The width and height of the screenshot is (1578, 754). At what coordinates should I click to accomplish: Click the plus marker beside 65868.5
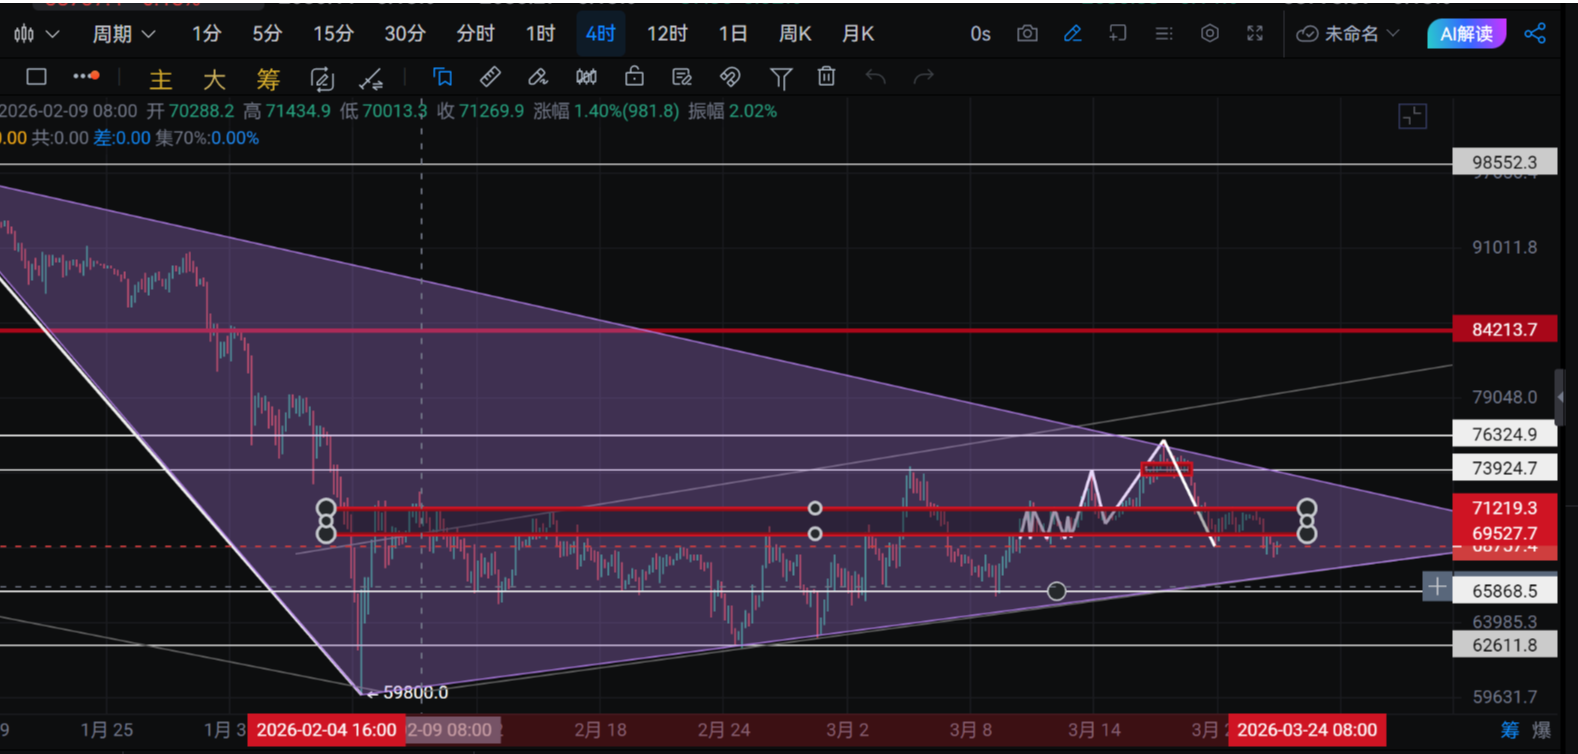(x=1436, y=587)
